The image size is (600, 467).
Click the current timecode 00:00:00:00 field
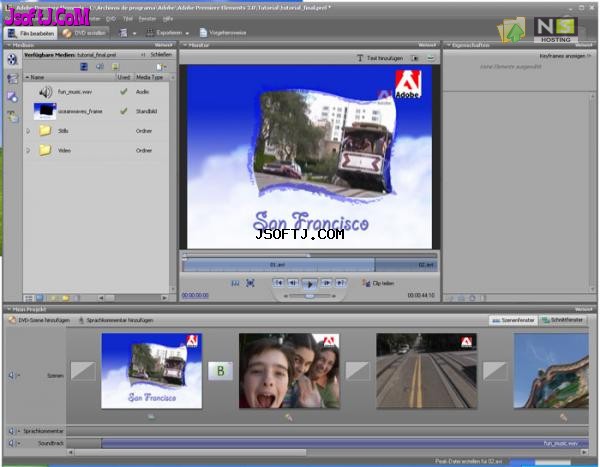click(195, 295)
